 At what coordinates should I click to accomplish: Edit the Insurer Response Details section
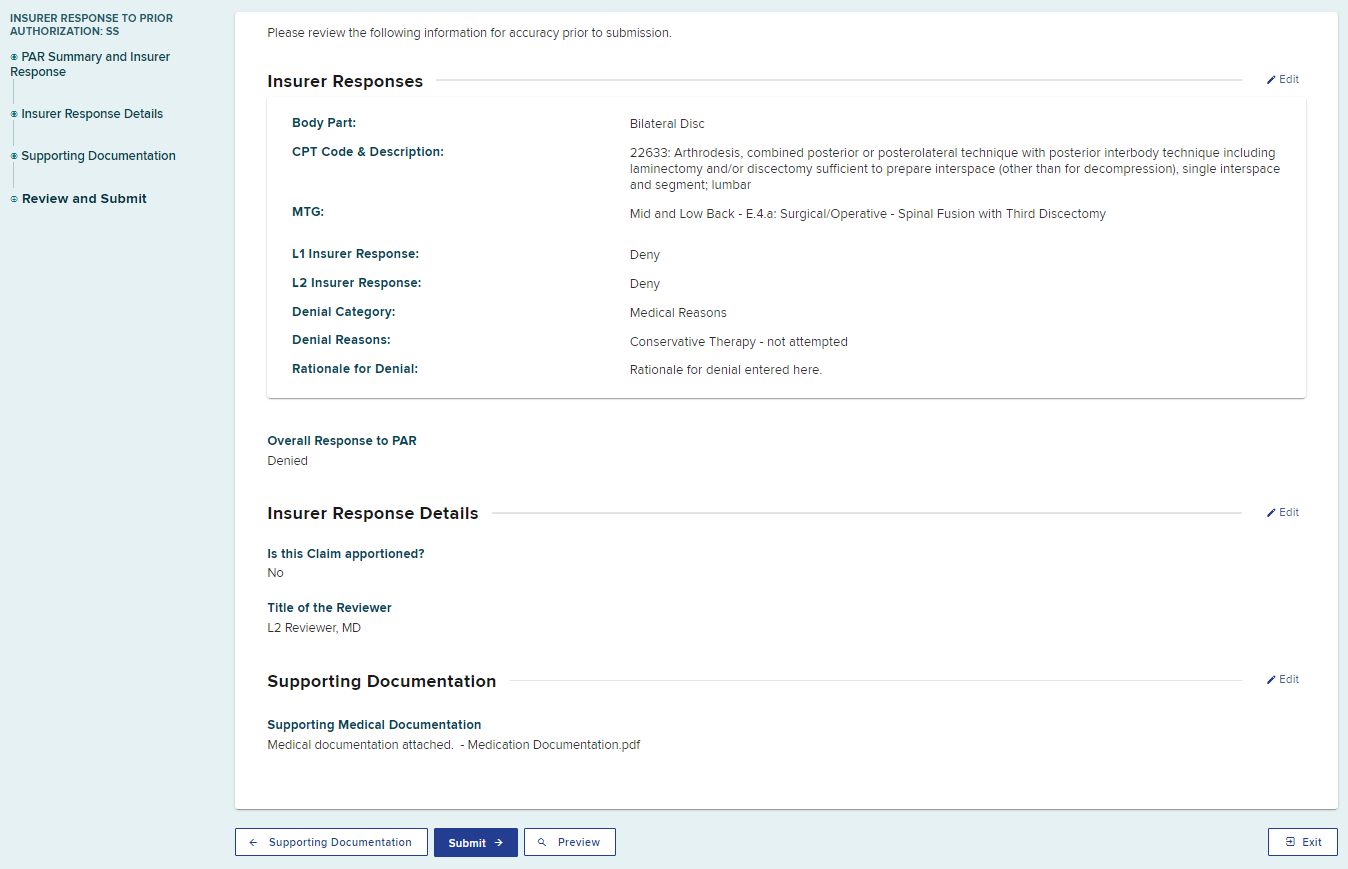[x=1283, y=513]
